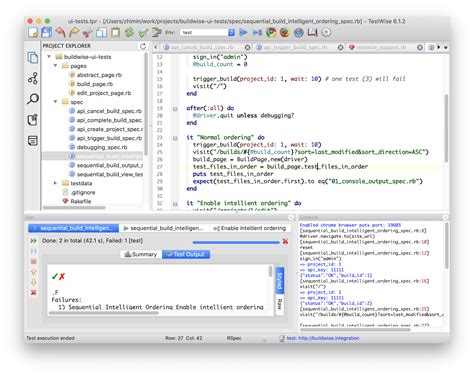474x375 pixels.
Task: Select the Rakefile in explorer
Action: (80, 201)
